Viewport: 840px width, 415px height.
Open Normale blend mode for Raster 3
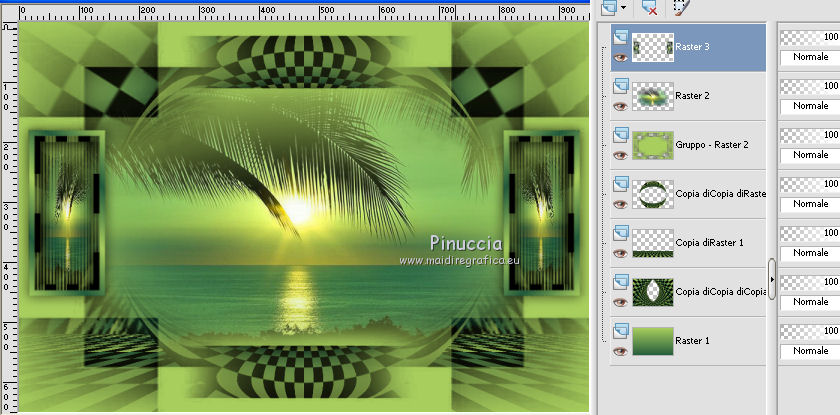coord(810,57)
